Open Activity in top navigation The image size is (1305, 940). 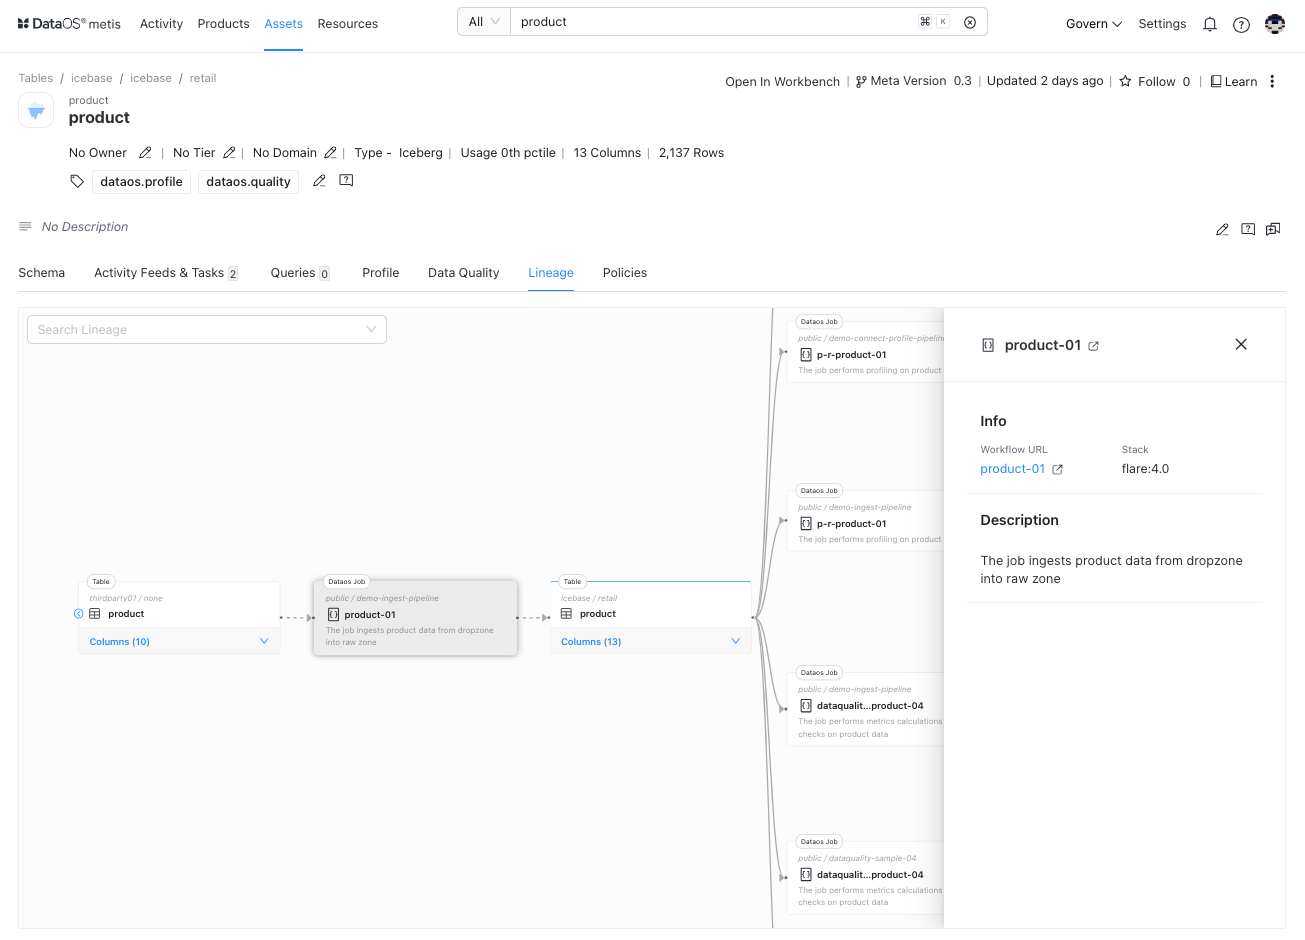coord(161,24)
